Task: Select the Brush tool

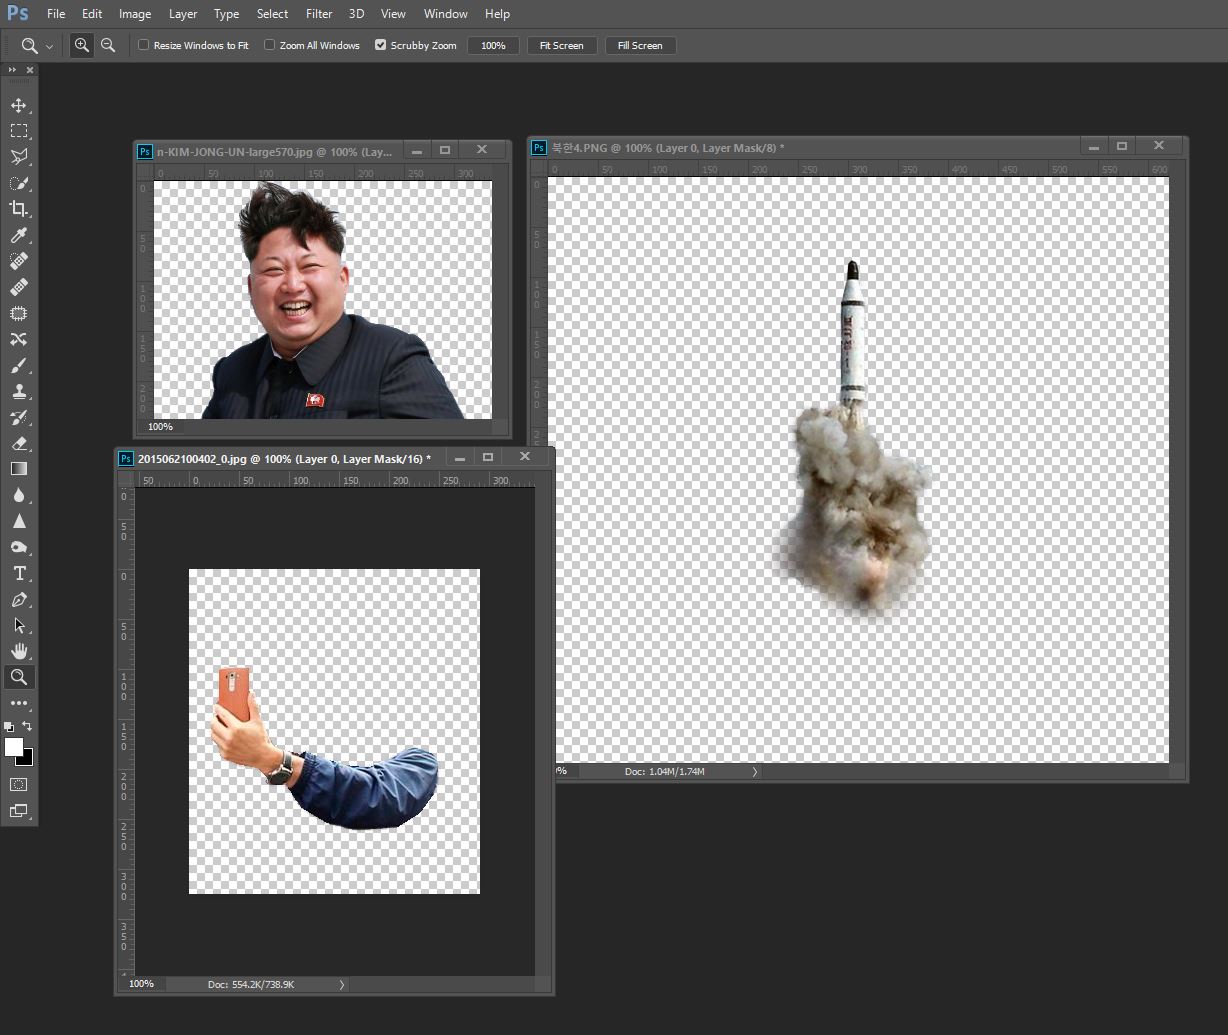Action: tap(19, 365)
